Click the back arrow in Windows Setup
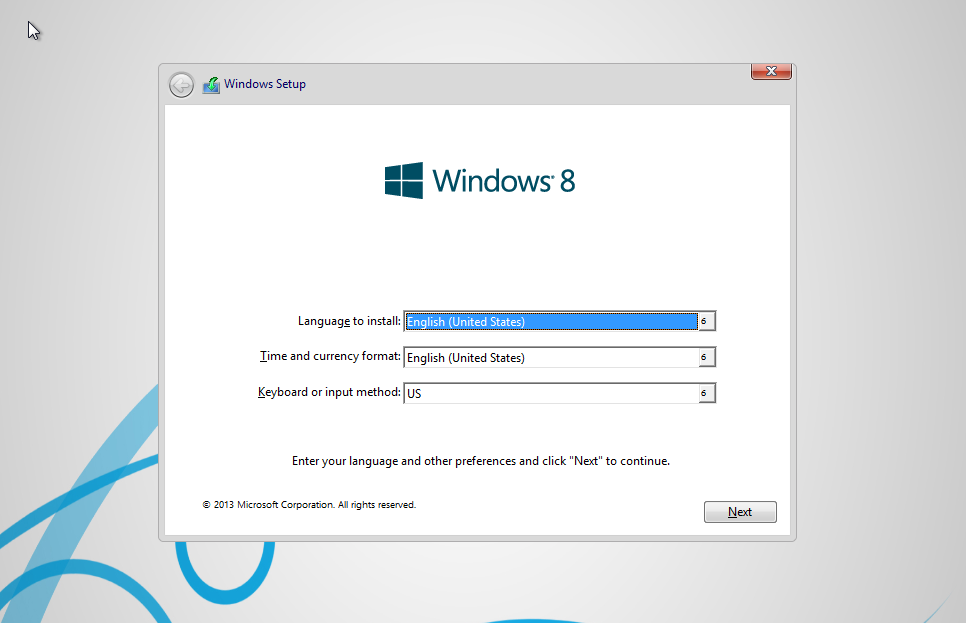 click(x=181, y=85)
